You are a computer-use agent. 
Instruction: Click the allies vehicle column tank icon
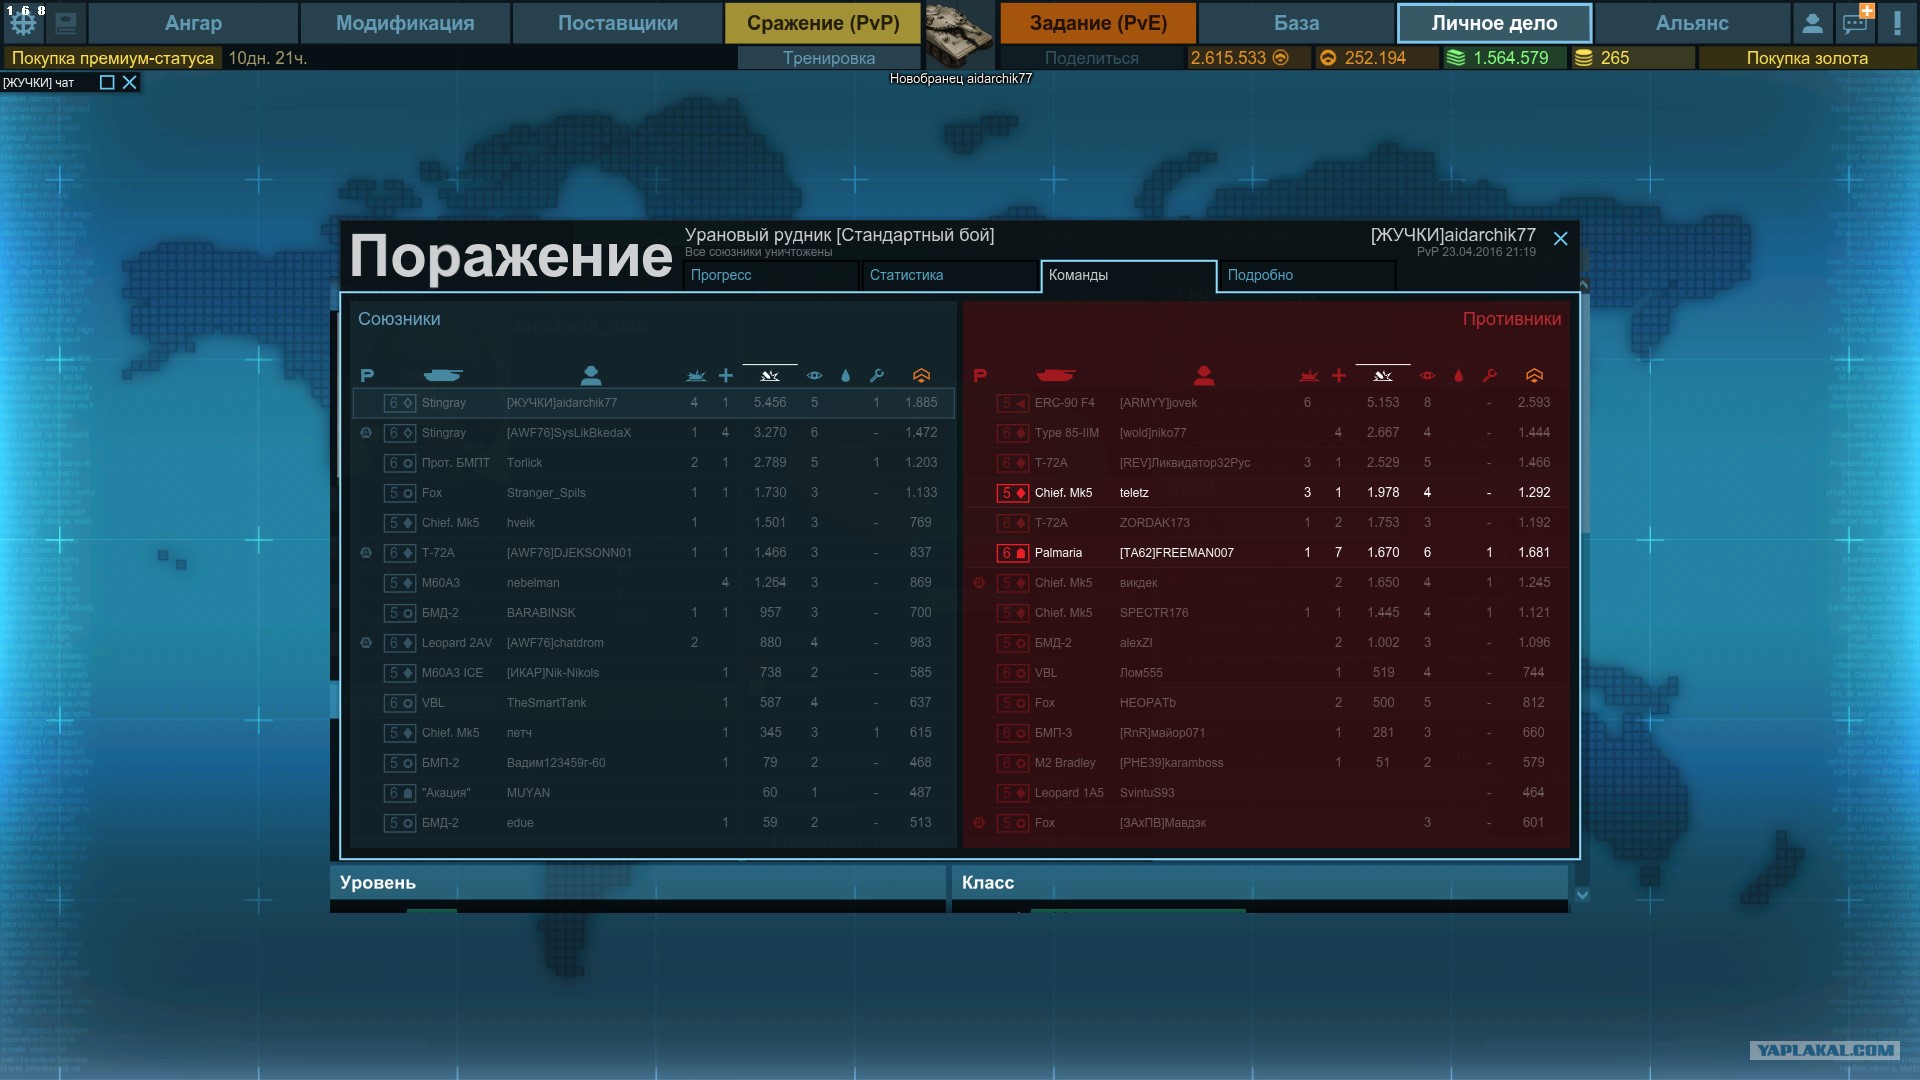pyautogui.click(x=442, y=375)
